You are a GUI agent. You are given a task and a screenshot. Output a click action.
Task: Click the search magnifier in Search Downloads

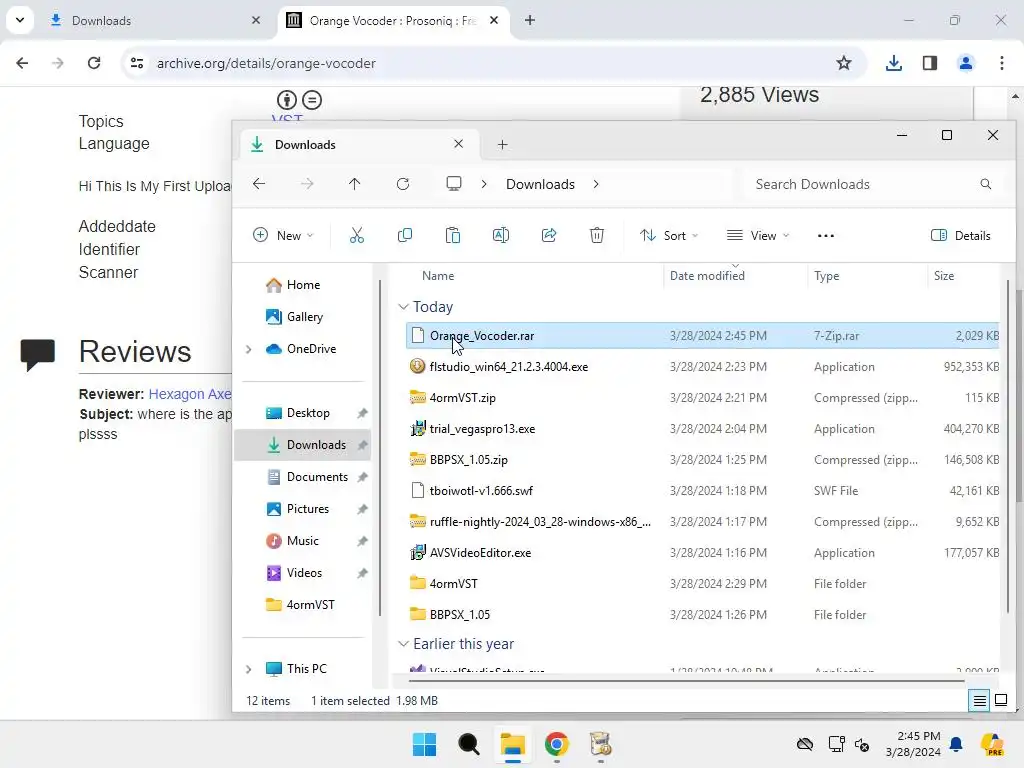[985, 184]
